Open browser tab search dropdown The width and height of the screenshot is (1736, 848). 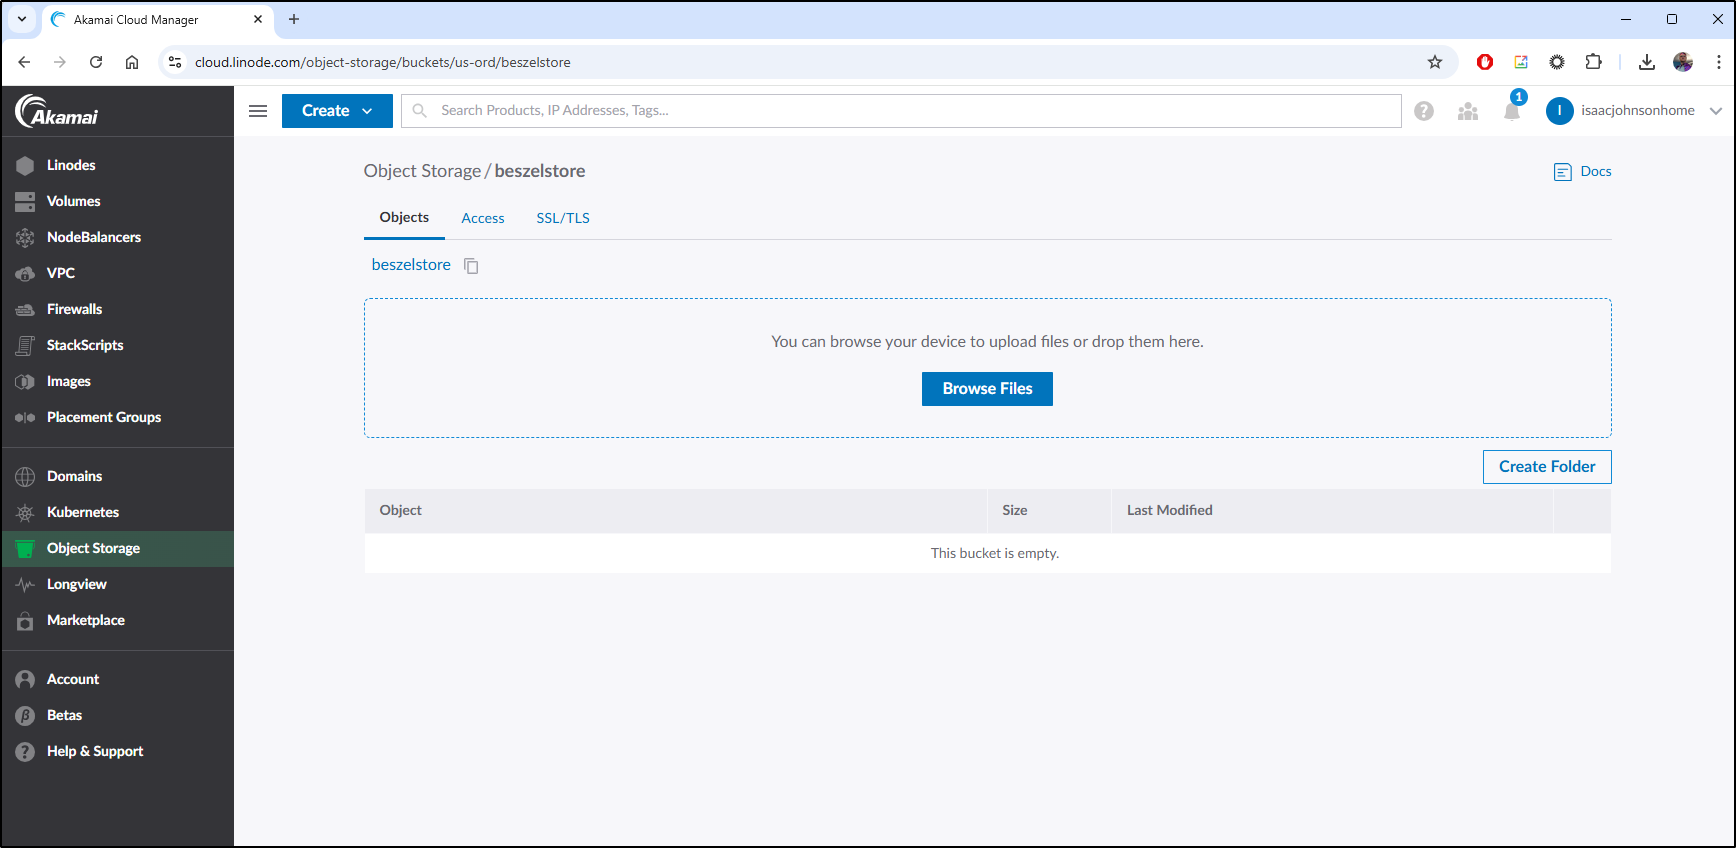[21, 19]
